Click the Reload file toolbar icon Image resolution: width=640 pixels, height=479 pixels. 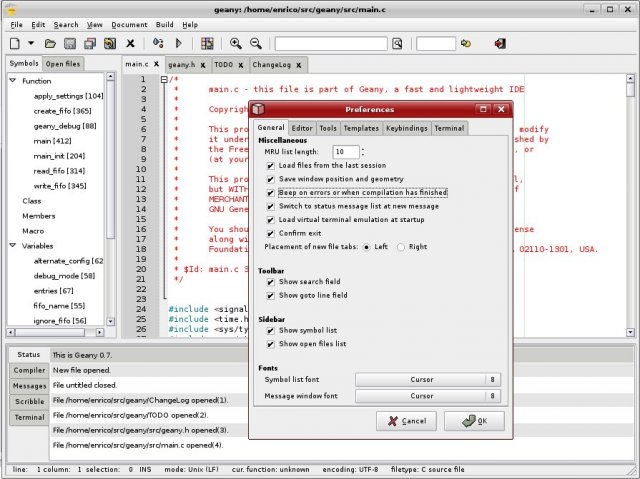(x=110, y=43)
